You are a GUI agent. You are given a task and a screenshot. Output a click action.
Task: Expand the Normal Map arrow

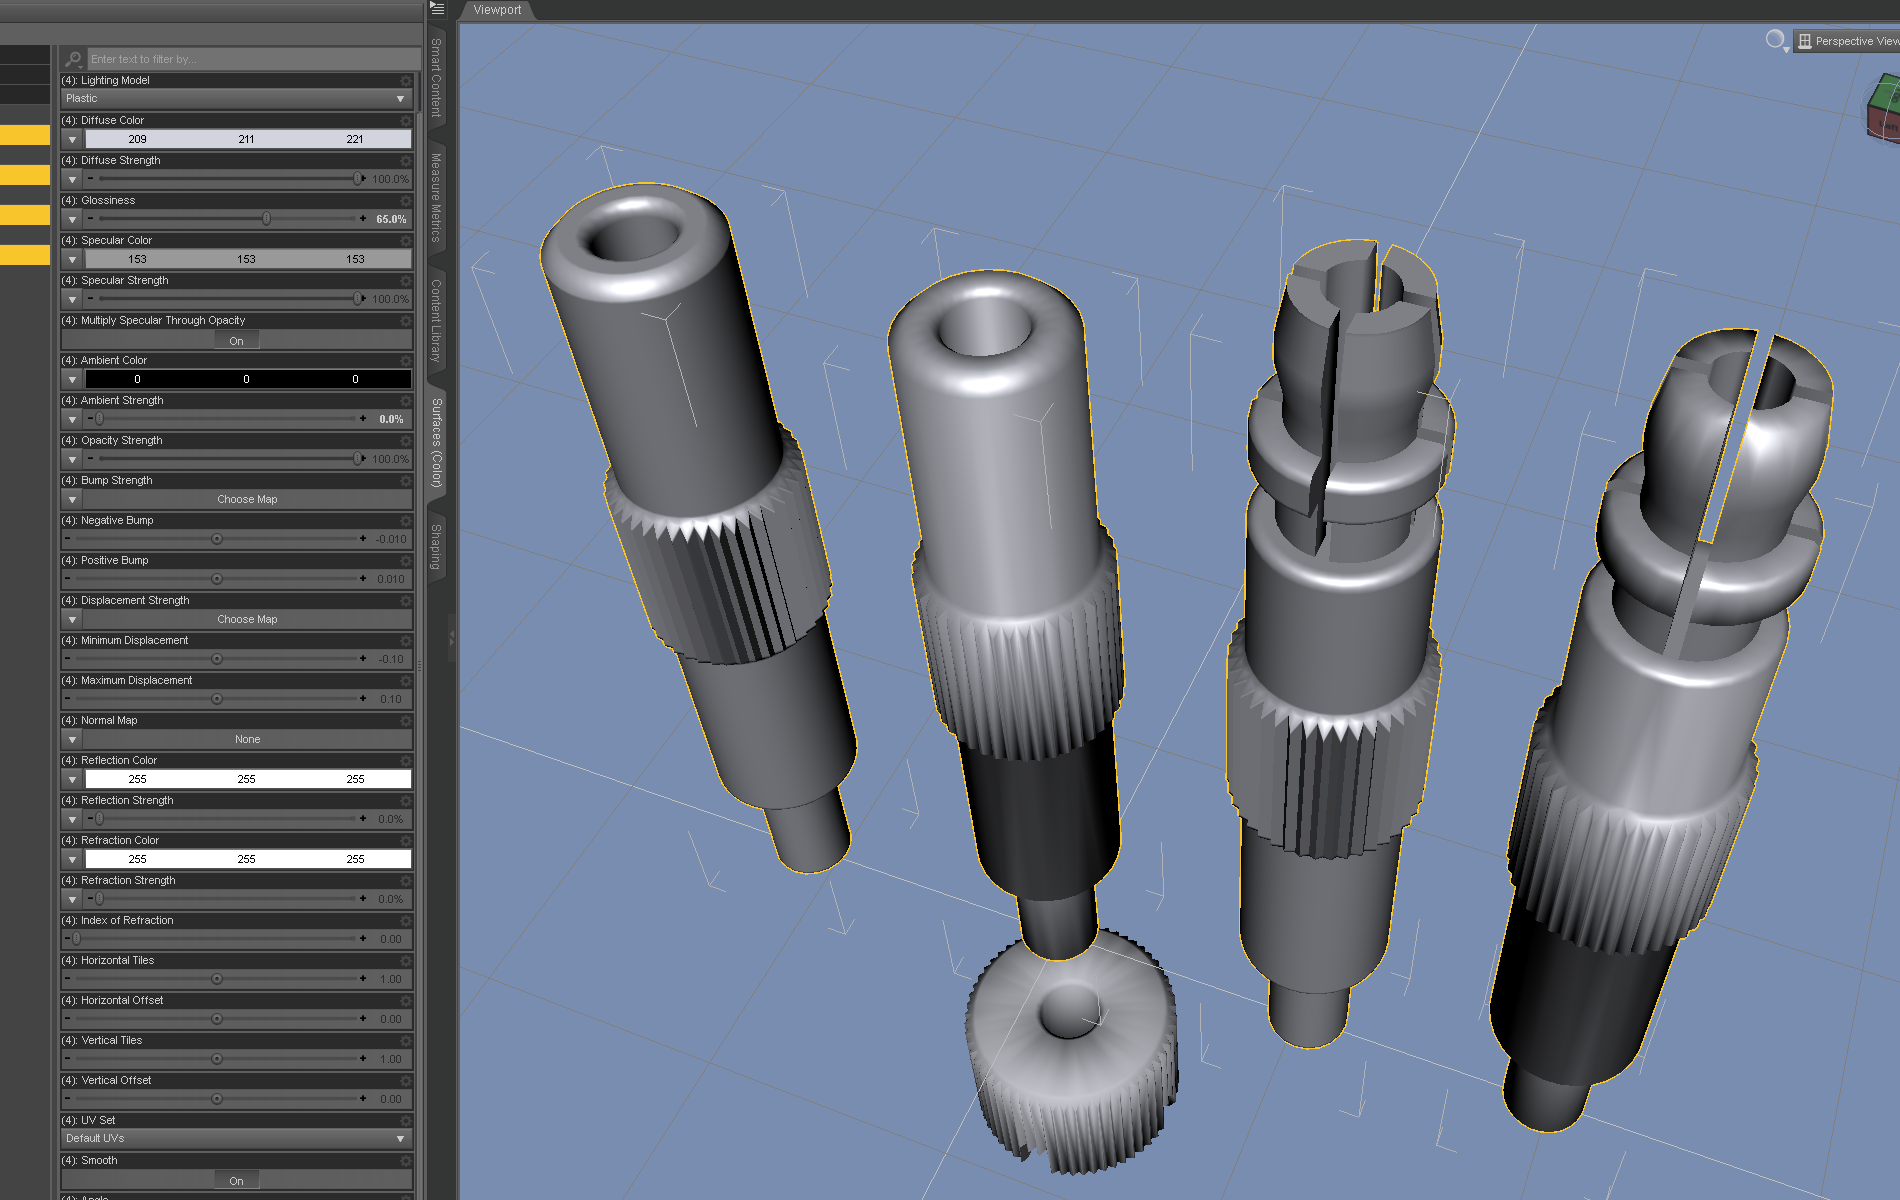point(73,739)
